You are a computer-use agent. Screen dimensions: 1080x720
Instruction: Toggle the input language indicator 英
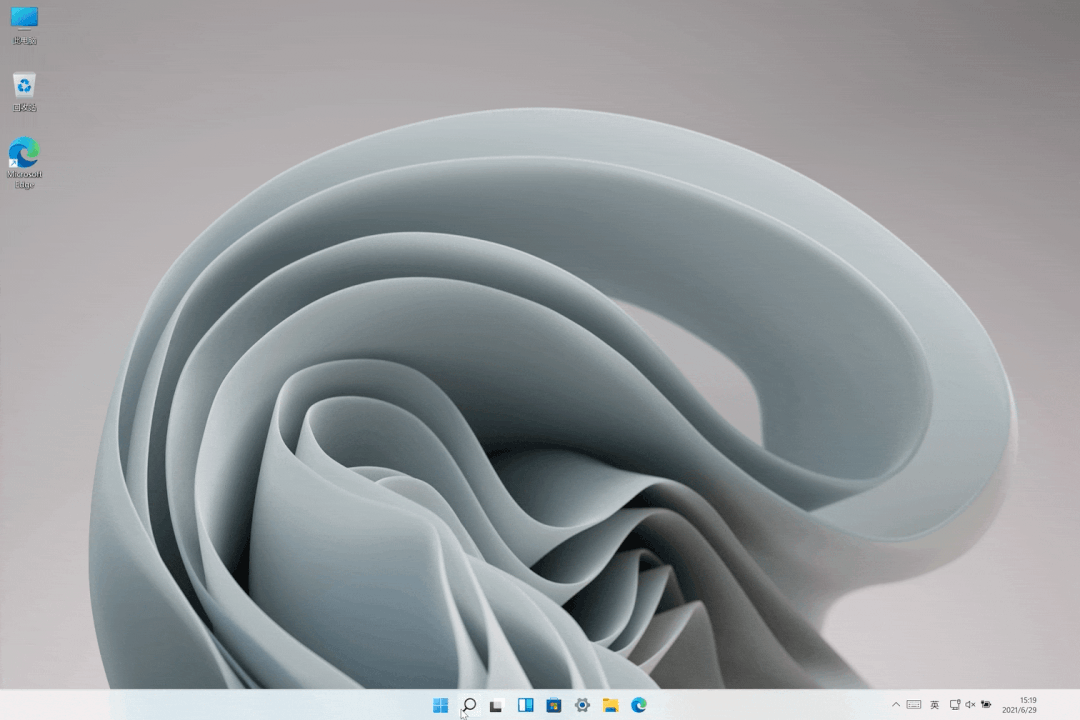935,705
